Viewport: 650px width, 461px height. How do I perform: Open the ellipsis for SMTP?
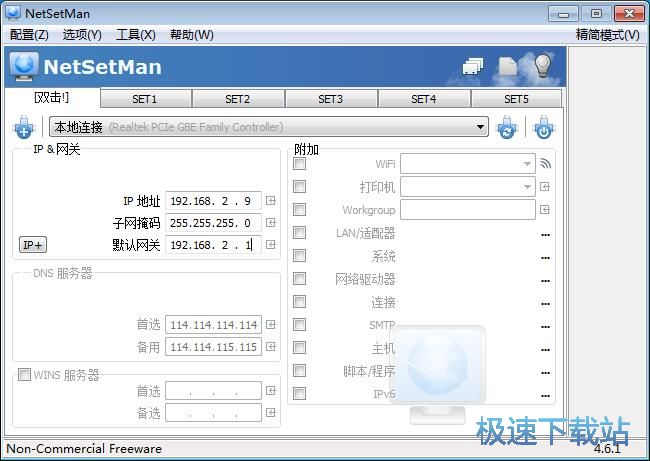[x=546, y=327]
